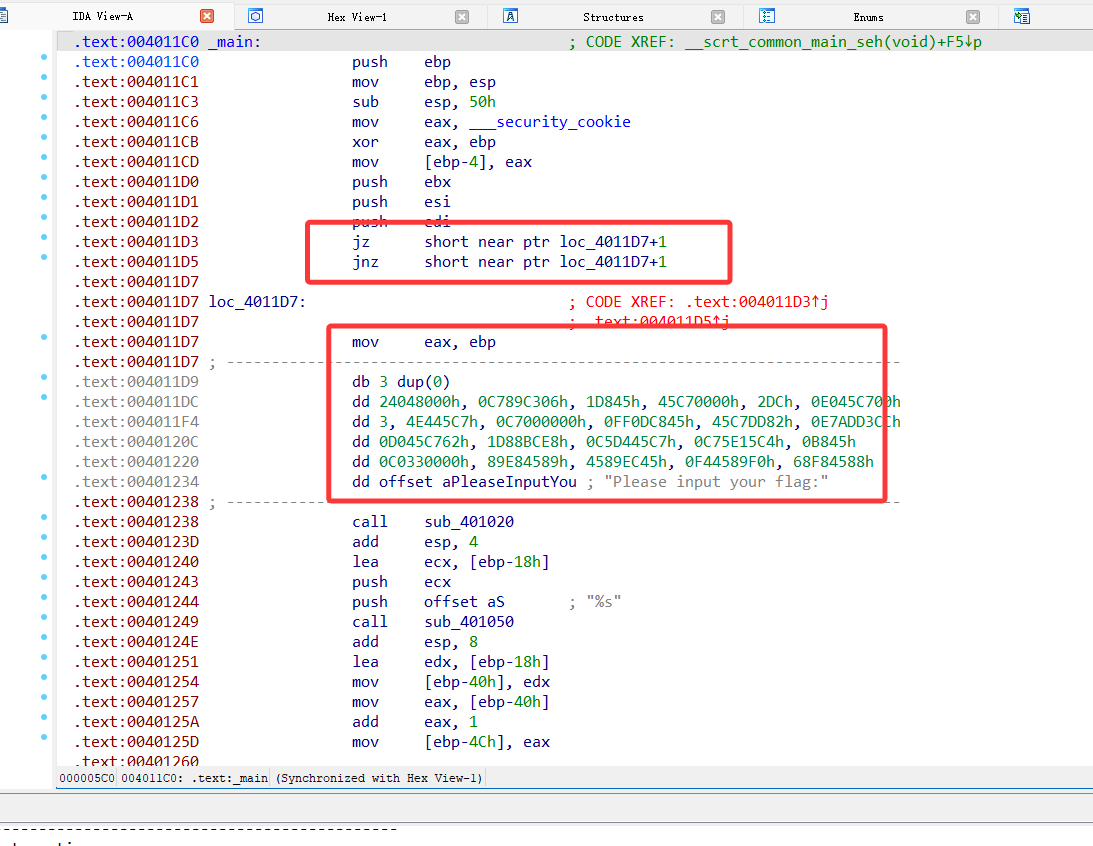
Task: Click the Enums tab icon
Action: [767, 16]
